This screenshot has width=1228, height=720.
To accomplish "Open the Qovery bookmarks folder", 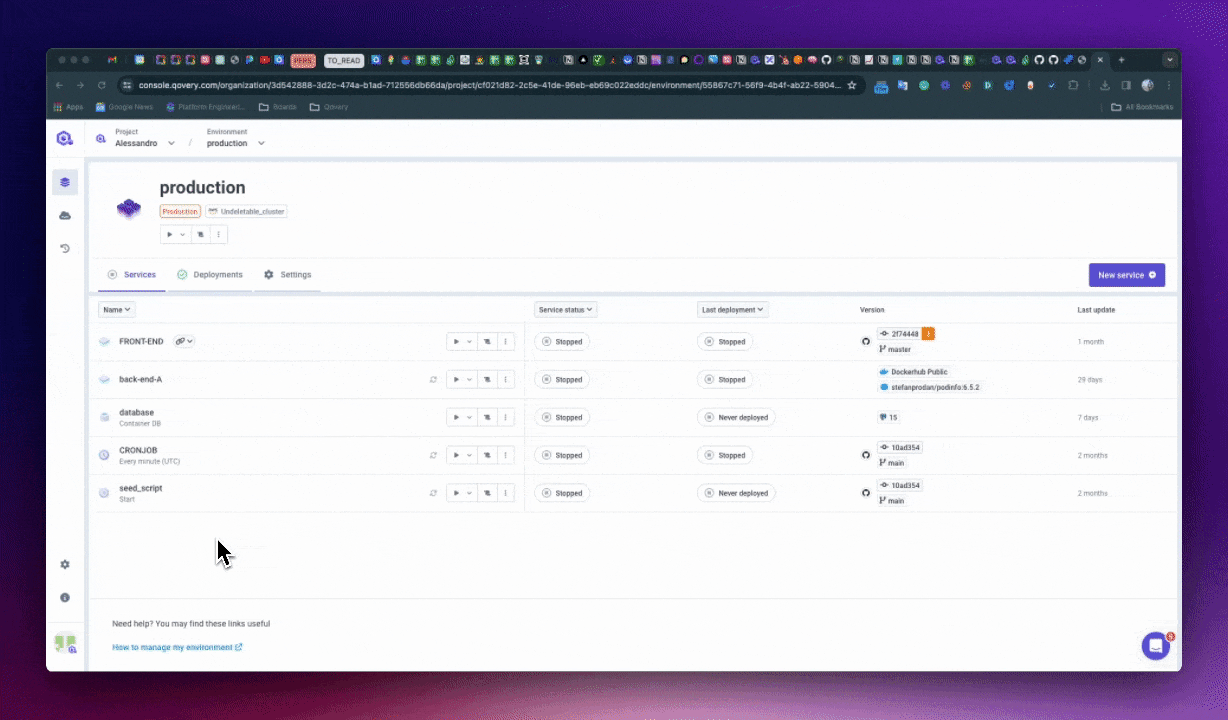I will 329,107.
